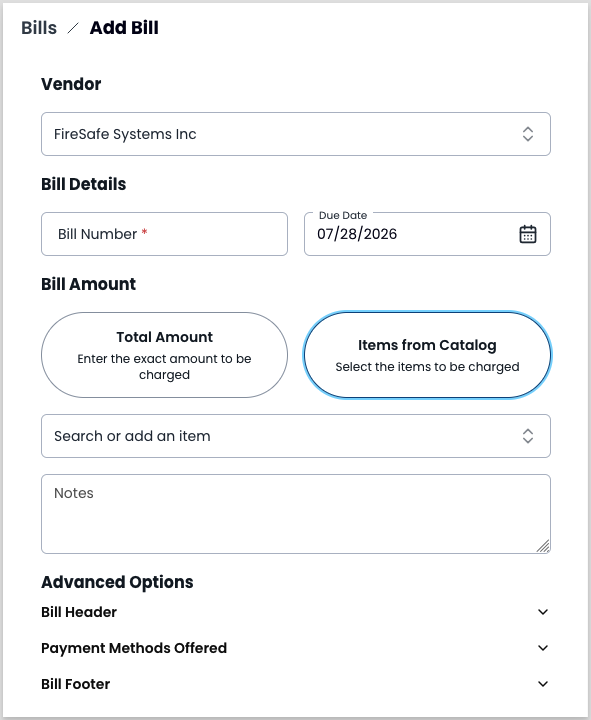Open the FireSafe Systems Inc vendor dropdown
Screen dimensions: 591x720
pyautogui.click(x=296, y=134)
